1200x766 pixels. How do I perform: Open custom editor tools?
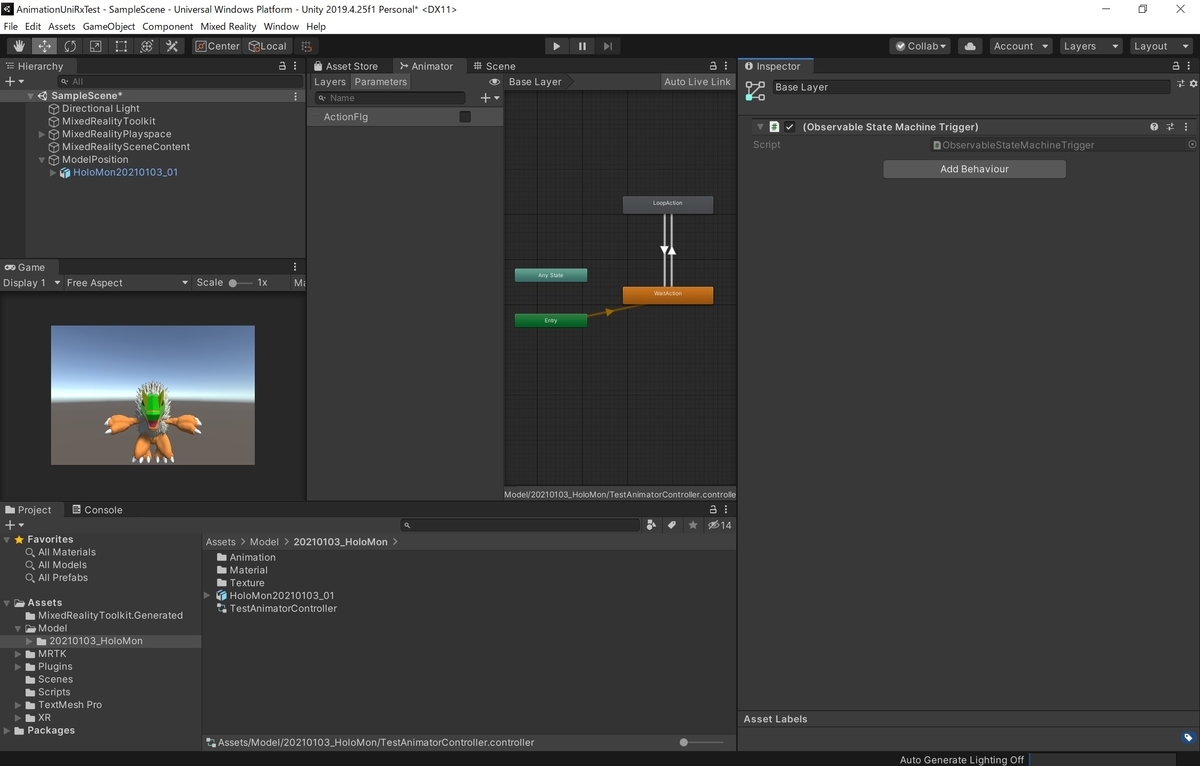tap(172, 46)
